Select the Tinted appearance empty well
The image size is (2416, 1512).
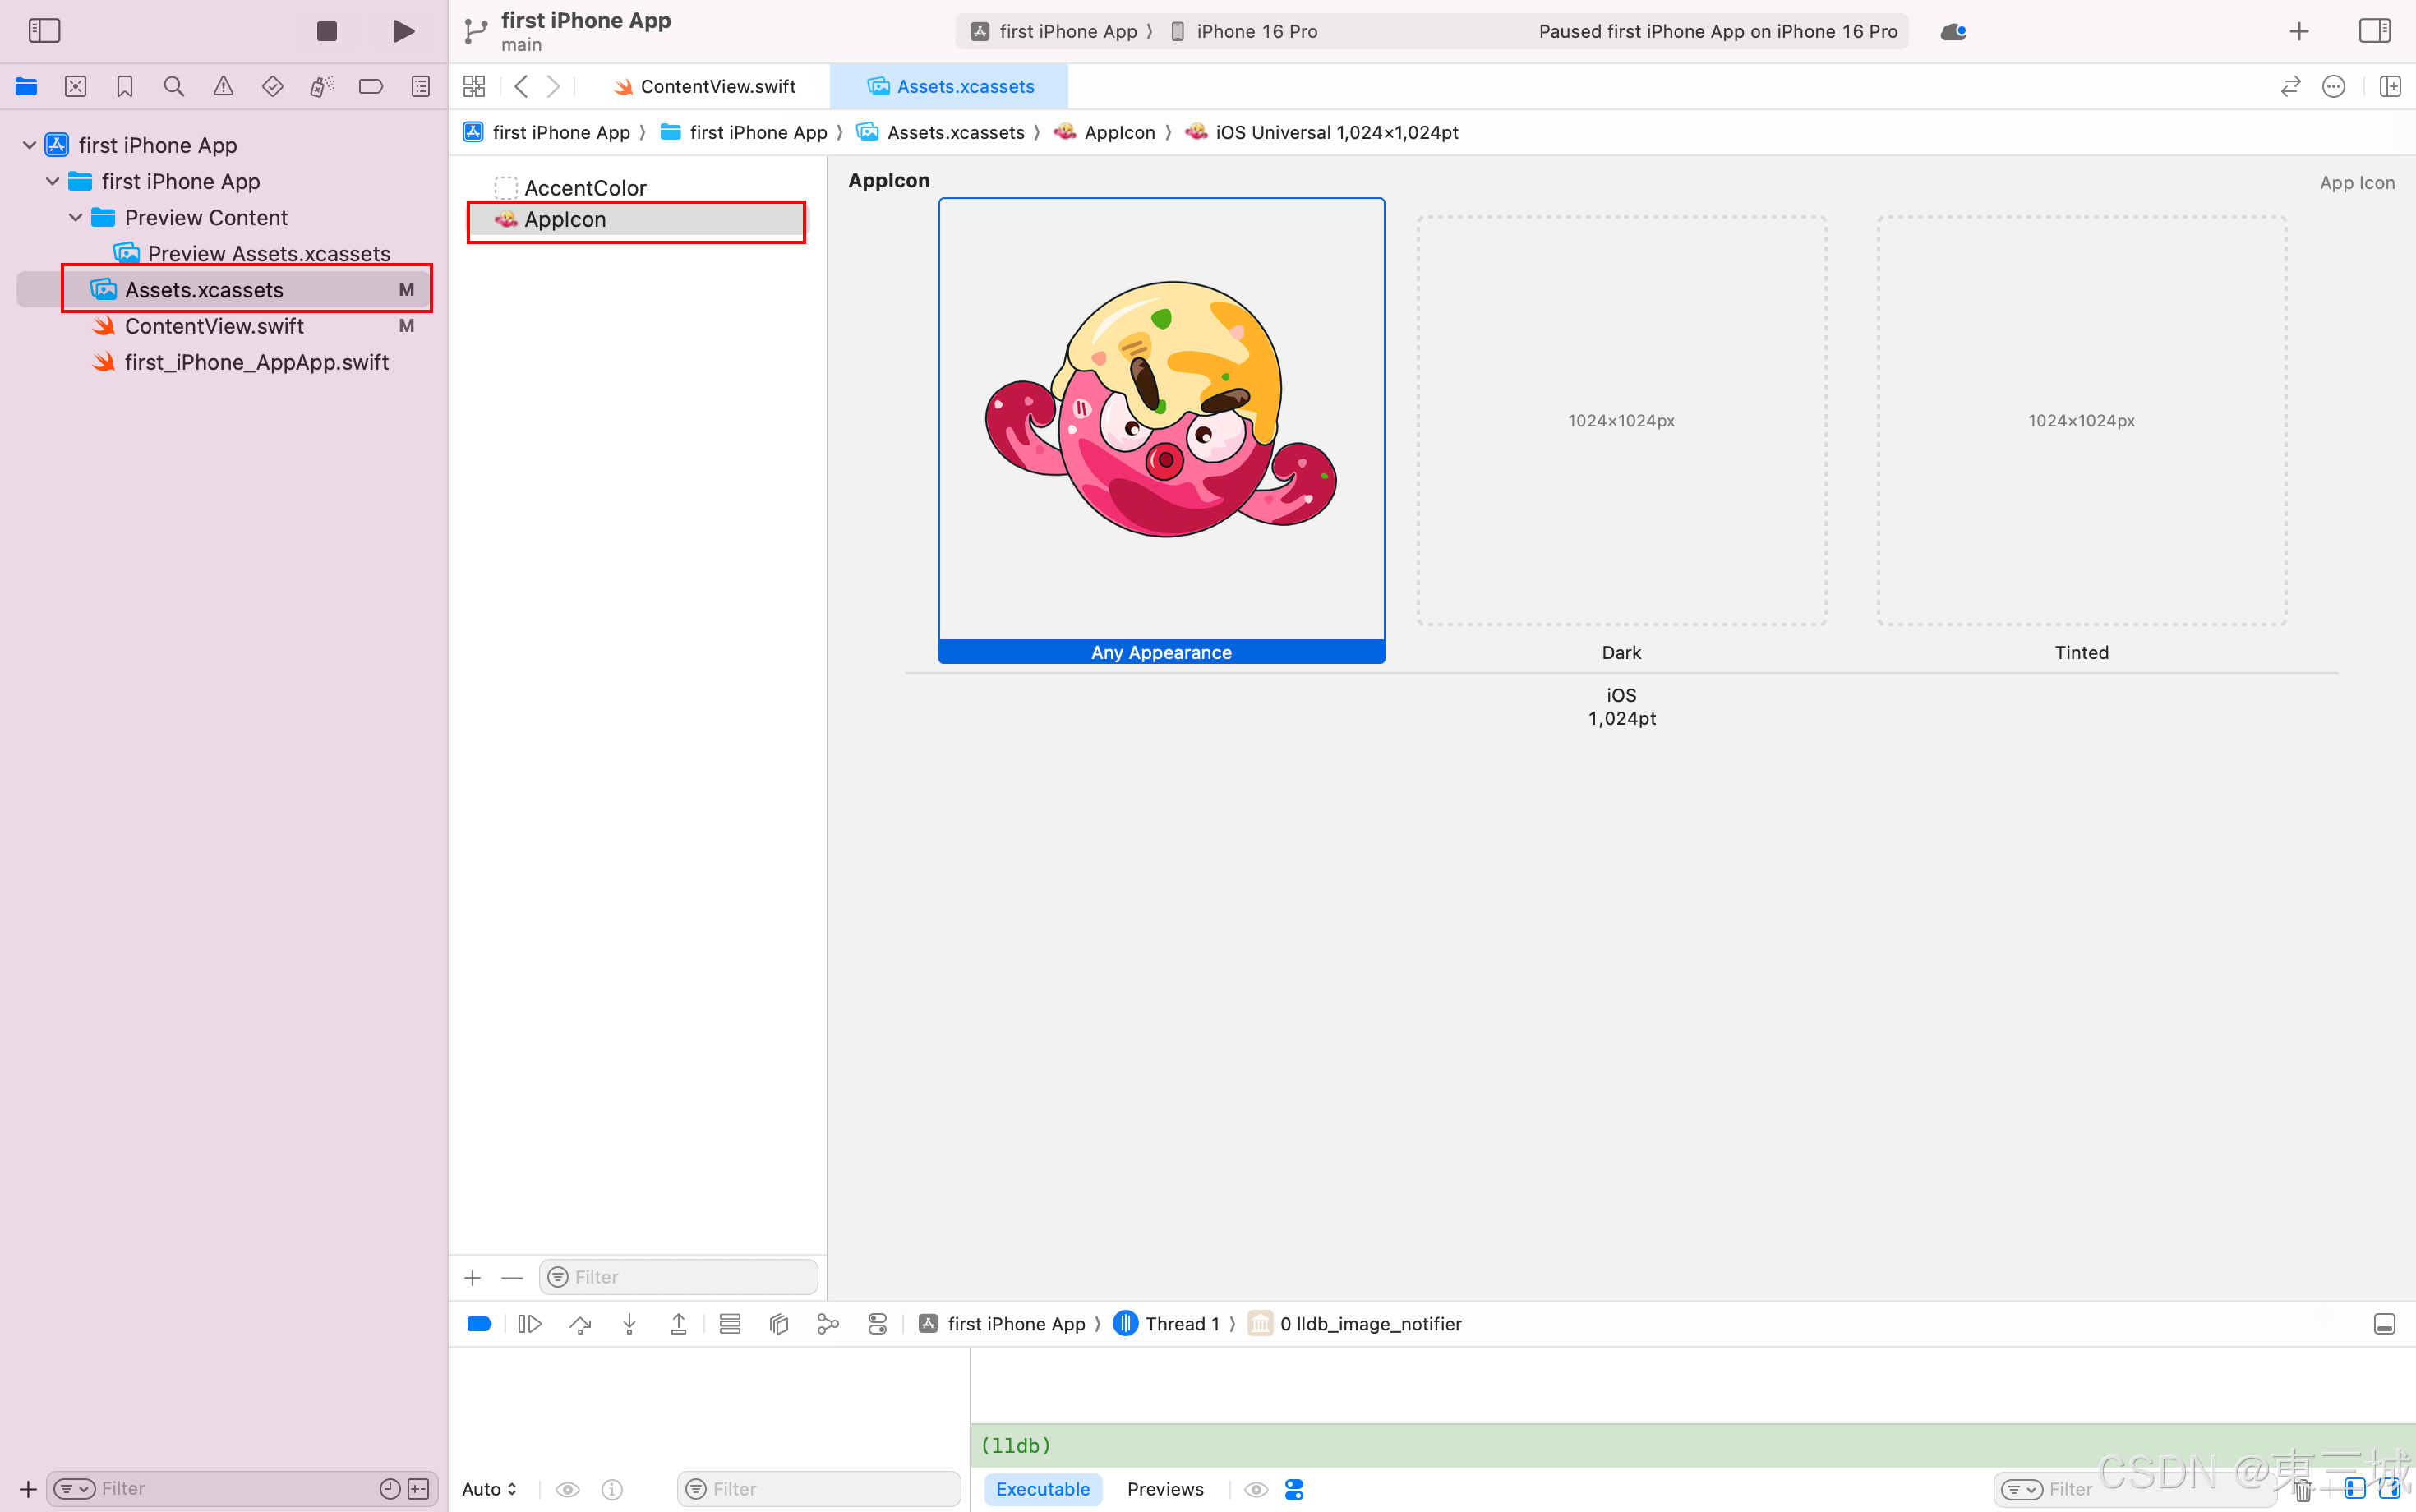click(2081, 421)
